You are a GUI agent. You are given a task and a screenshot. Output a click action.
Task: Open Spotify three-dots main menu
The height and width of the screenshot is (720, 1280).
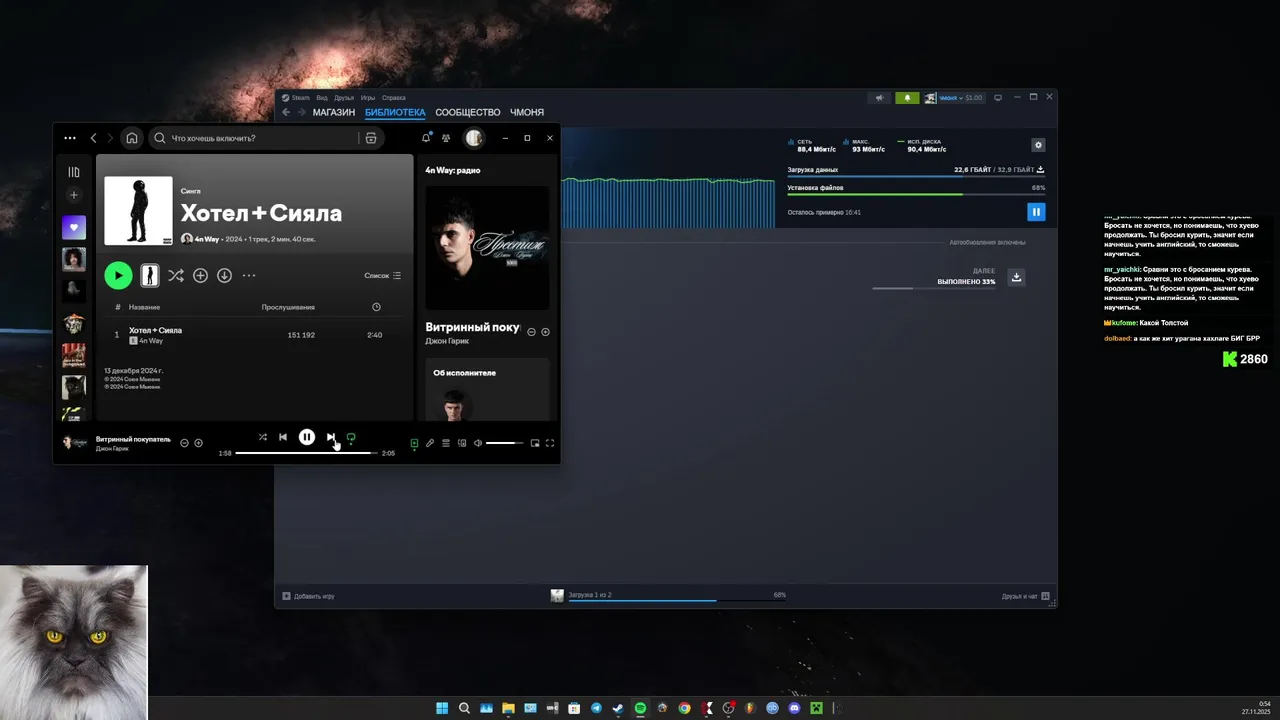(69, 138)
